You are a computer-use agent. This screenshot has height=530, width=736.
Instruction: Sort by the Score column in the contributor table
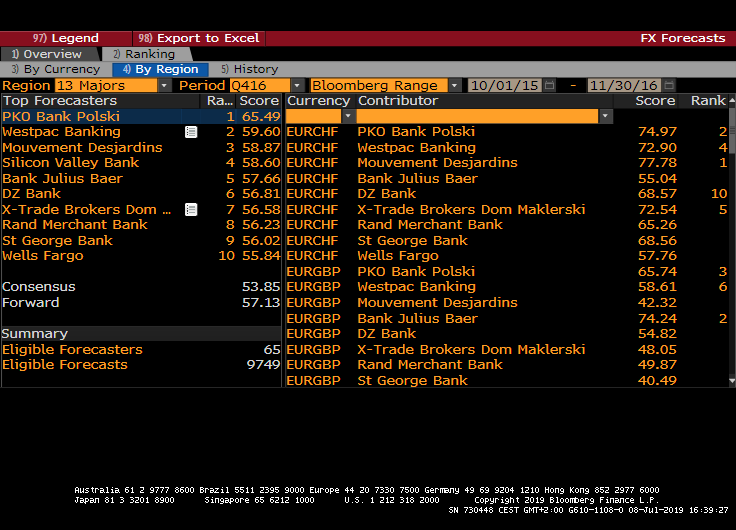click(x=655, y=101)
